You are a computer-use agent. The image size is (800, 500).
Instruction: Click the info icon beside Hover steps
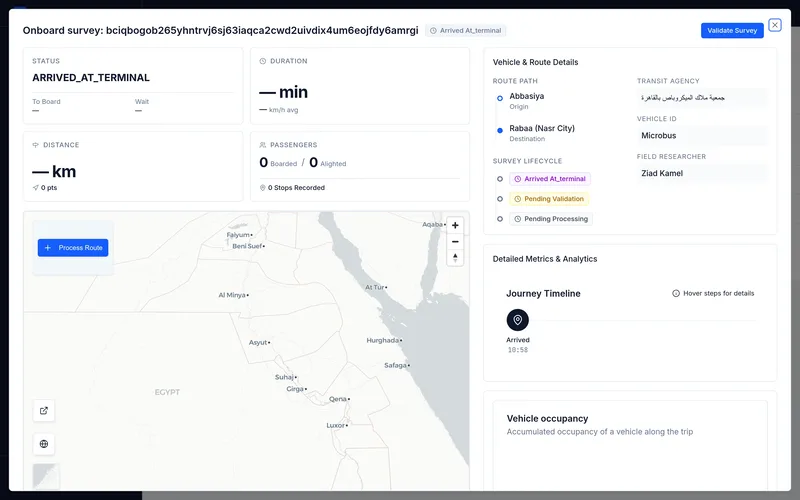676,293
